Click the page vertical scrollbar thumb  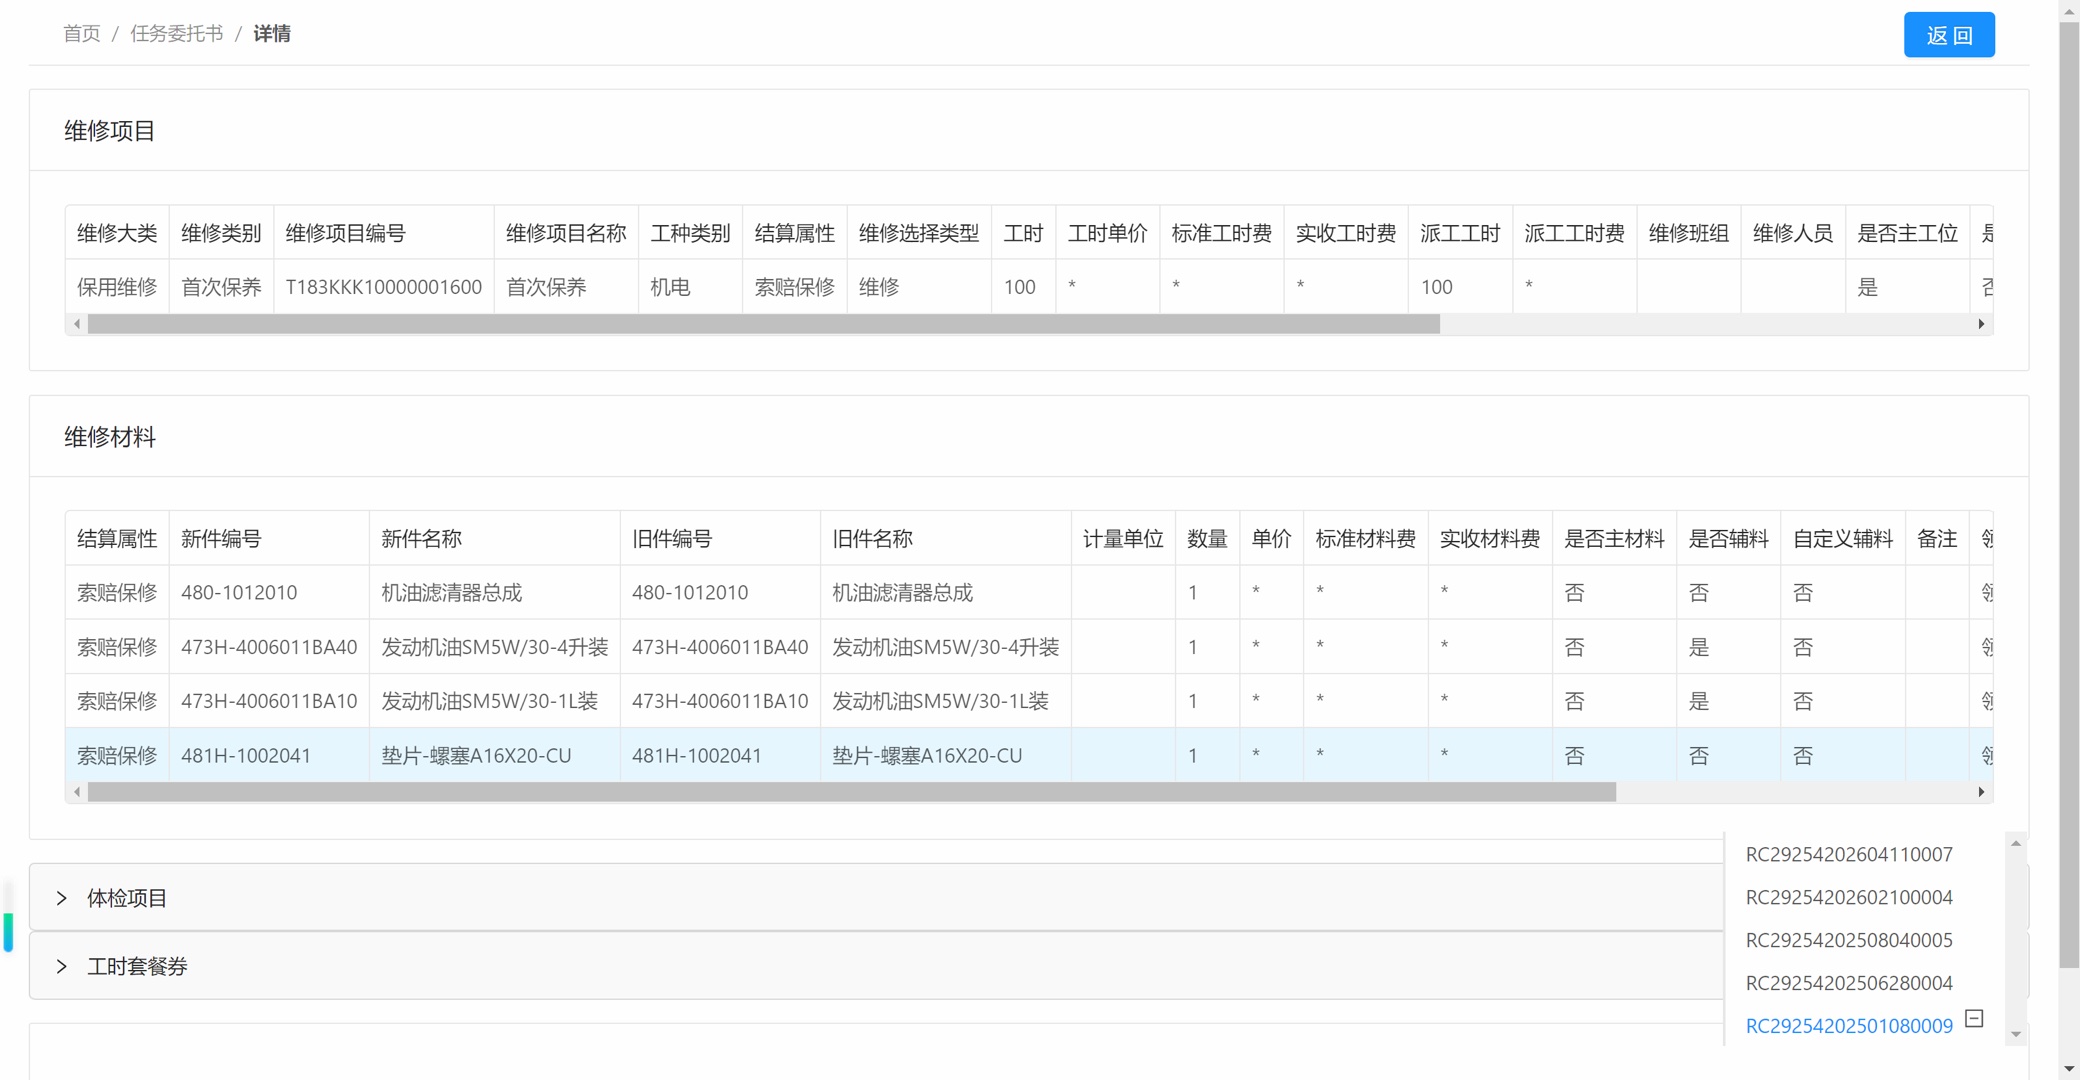(2069, 495)
